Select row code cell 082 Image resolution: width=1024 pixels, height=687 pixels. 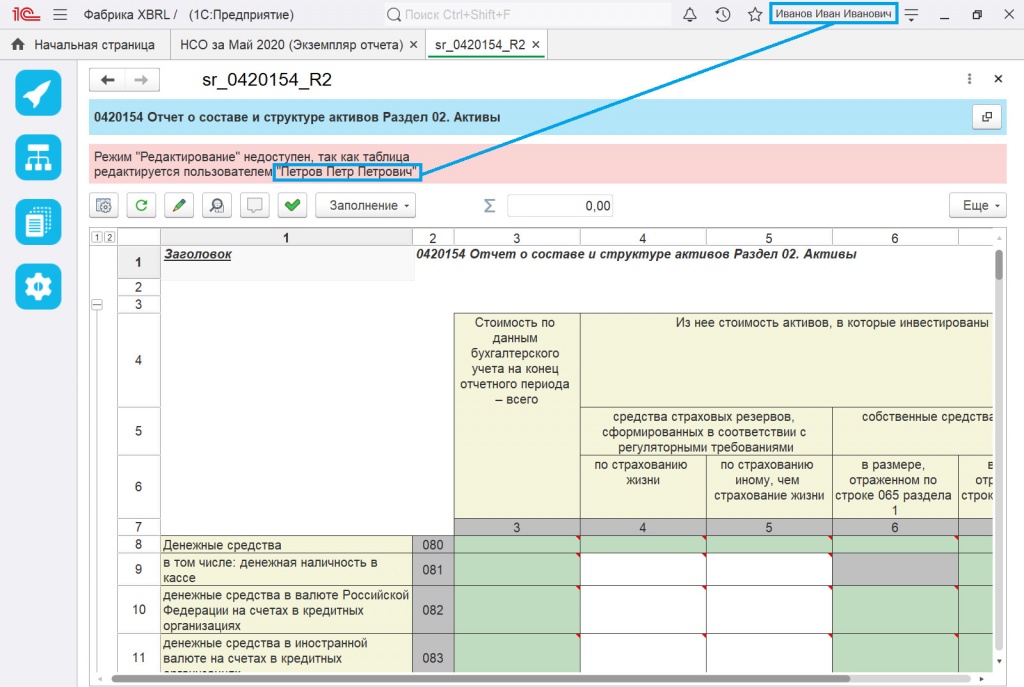point(433,610)
